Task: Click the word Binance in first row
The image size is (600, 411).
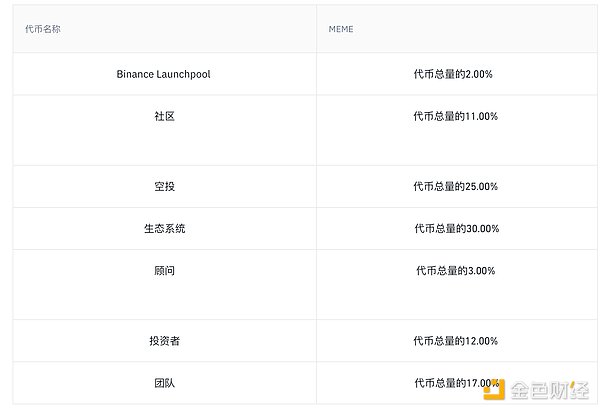Action: click(138, 74)
